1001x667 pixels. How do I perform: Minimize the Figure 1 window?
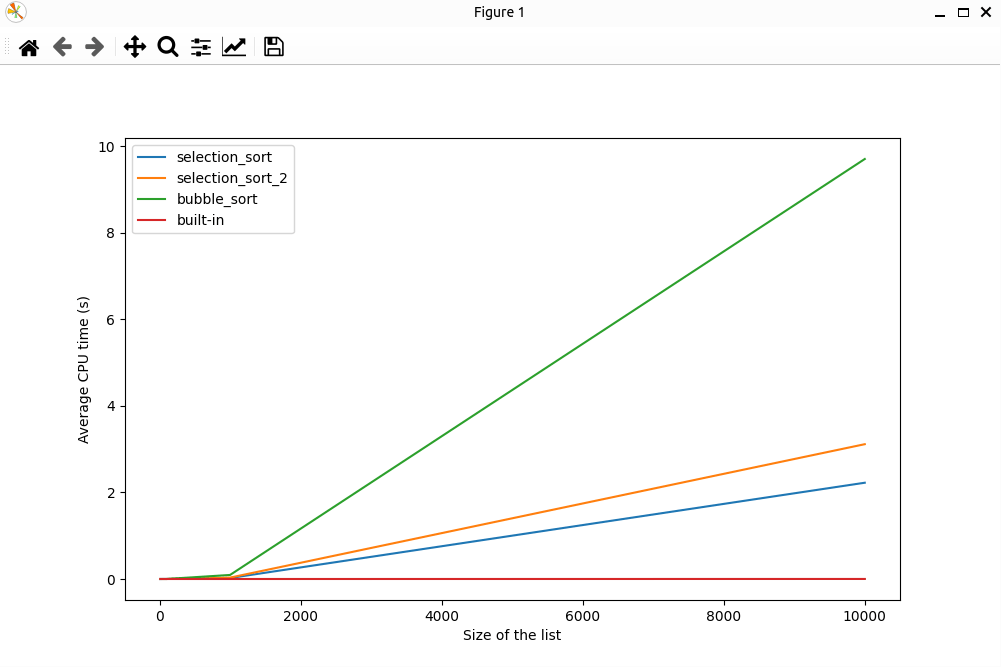[940, 13]
